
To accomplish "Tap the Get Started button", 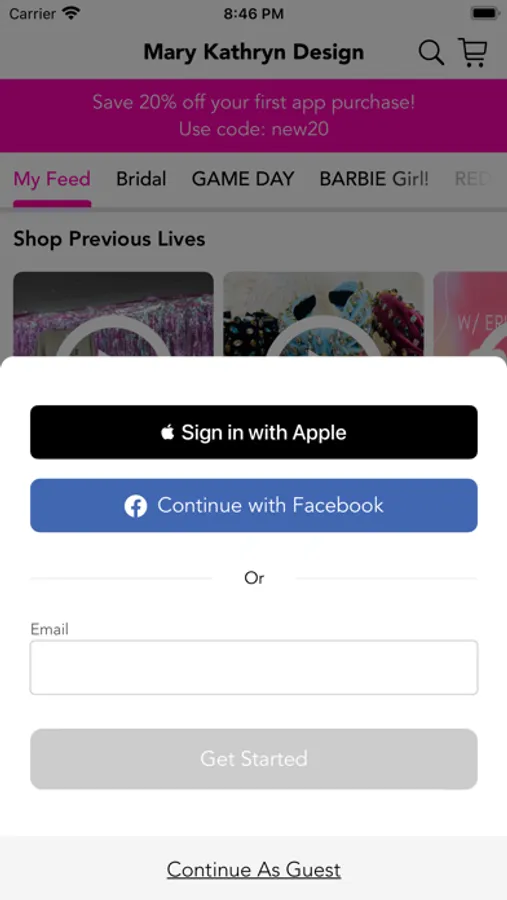I will (x=254, y=759).
